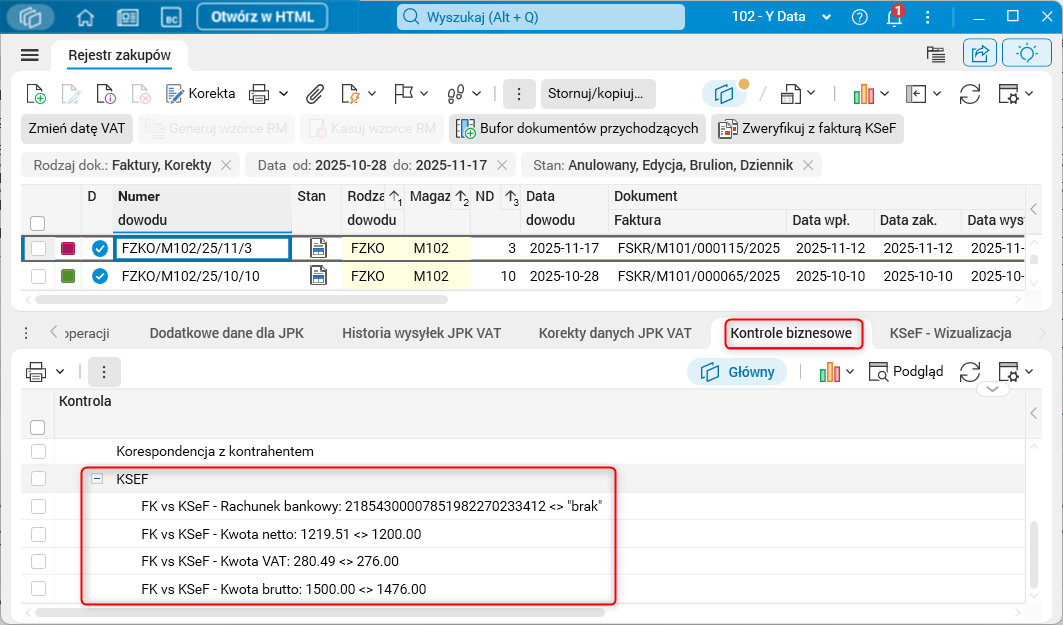Switch to Dodatkowe dane dla JPK tab

pyautogui.click(x=226, y=333)
